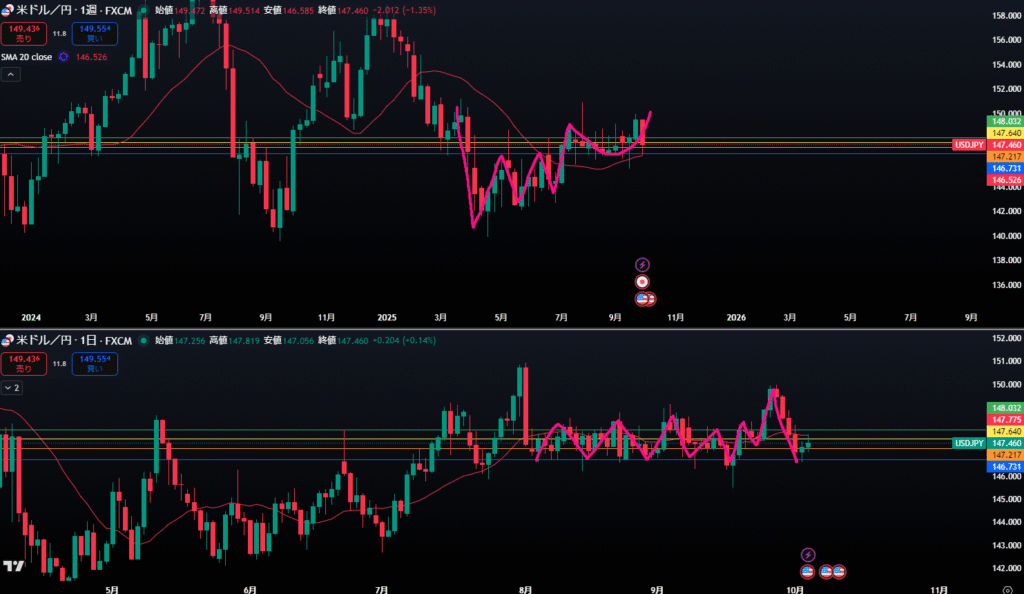Click the US flag icon beside the weekly chart title

(9, 8)
